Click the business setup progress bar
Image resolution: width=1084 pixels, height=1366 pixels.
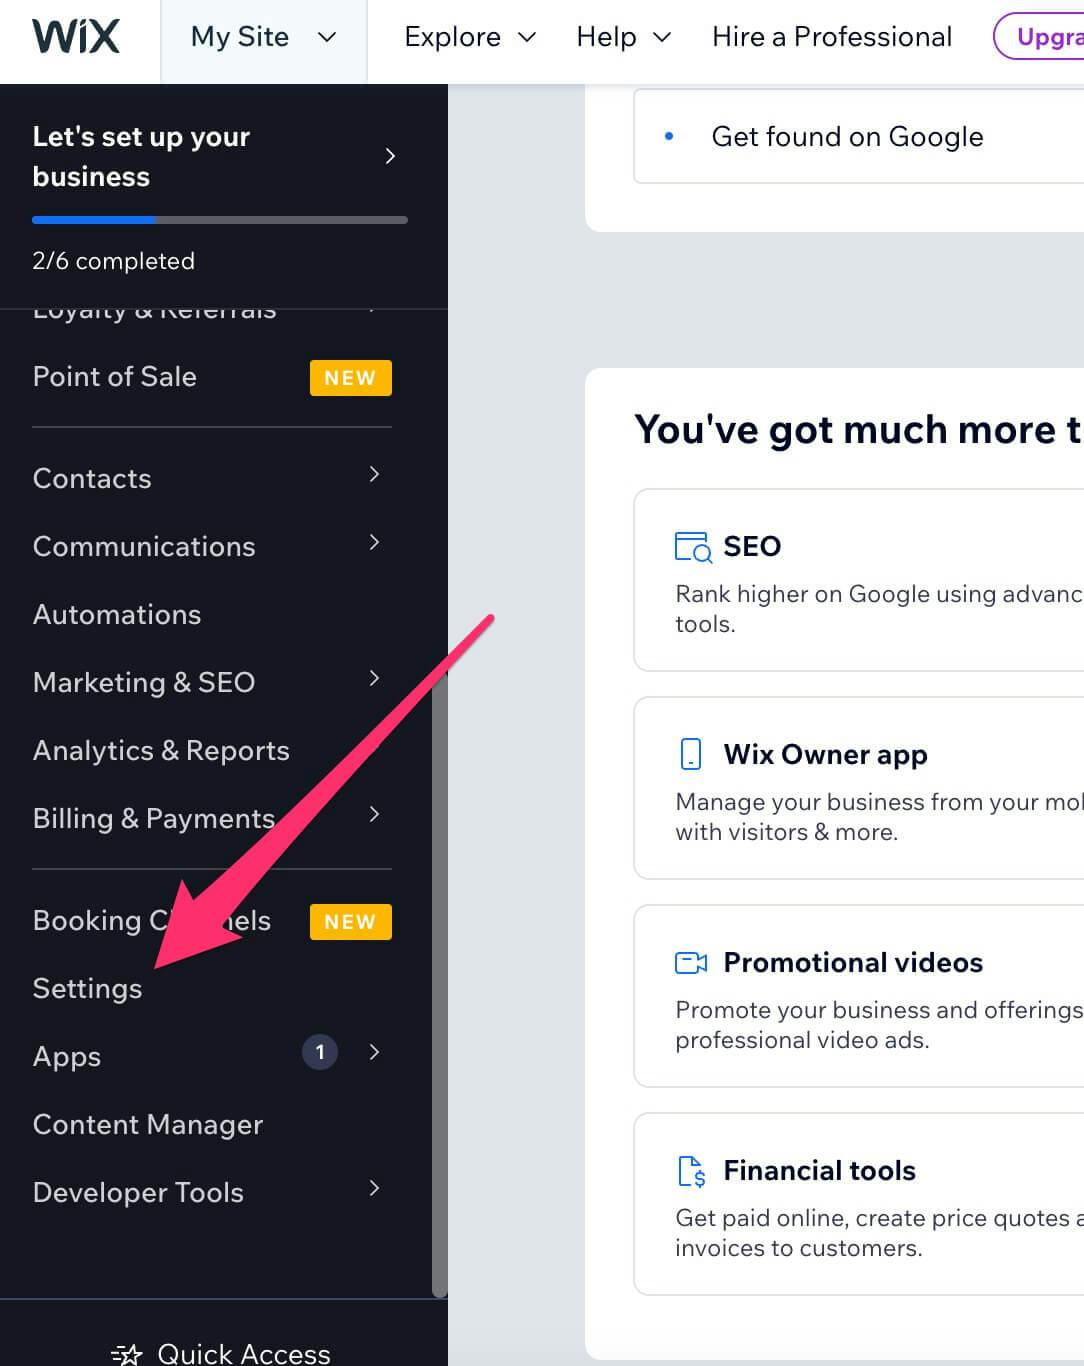click(x=220, y=219)
